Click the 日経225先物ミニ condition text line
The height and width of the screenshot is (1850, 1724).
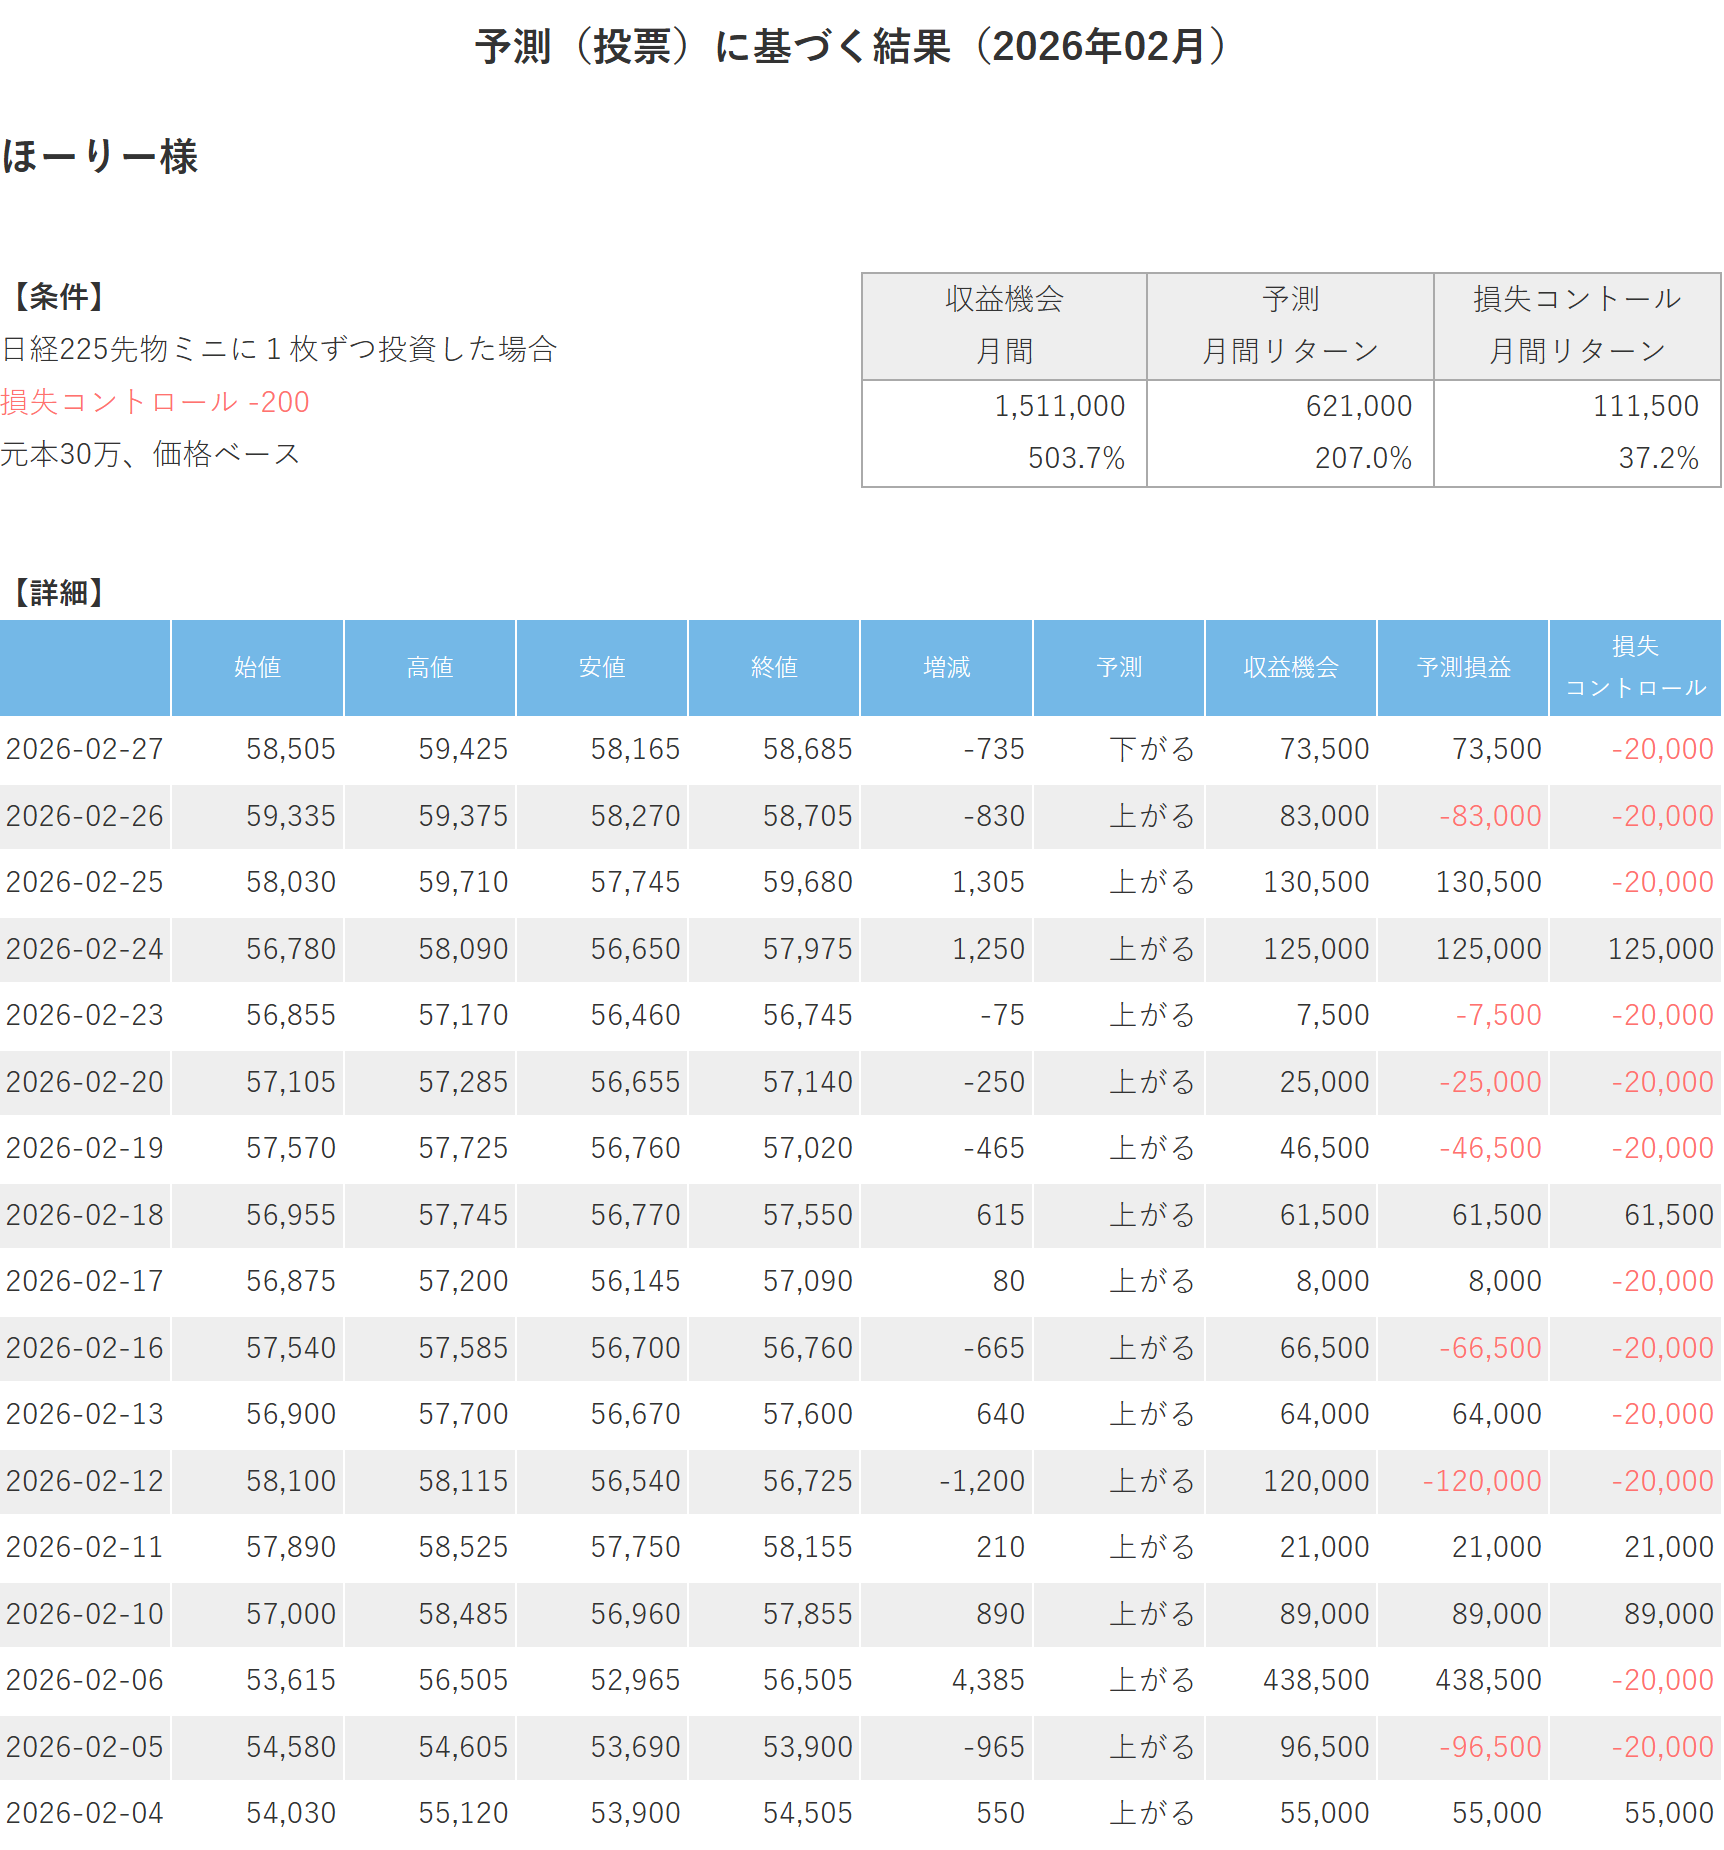pyautogui.click(x=279, y=349)
